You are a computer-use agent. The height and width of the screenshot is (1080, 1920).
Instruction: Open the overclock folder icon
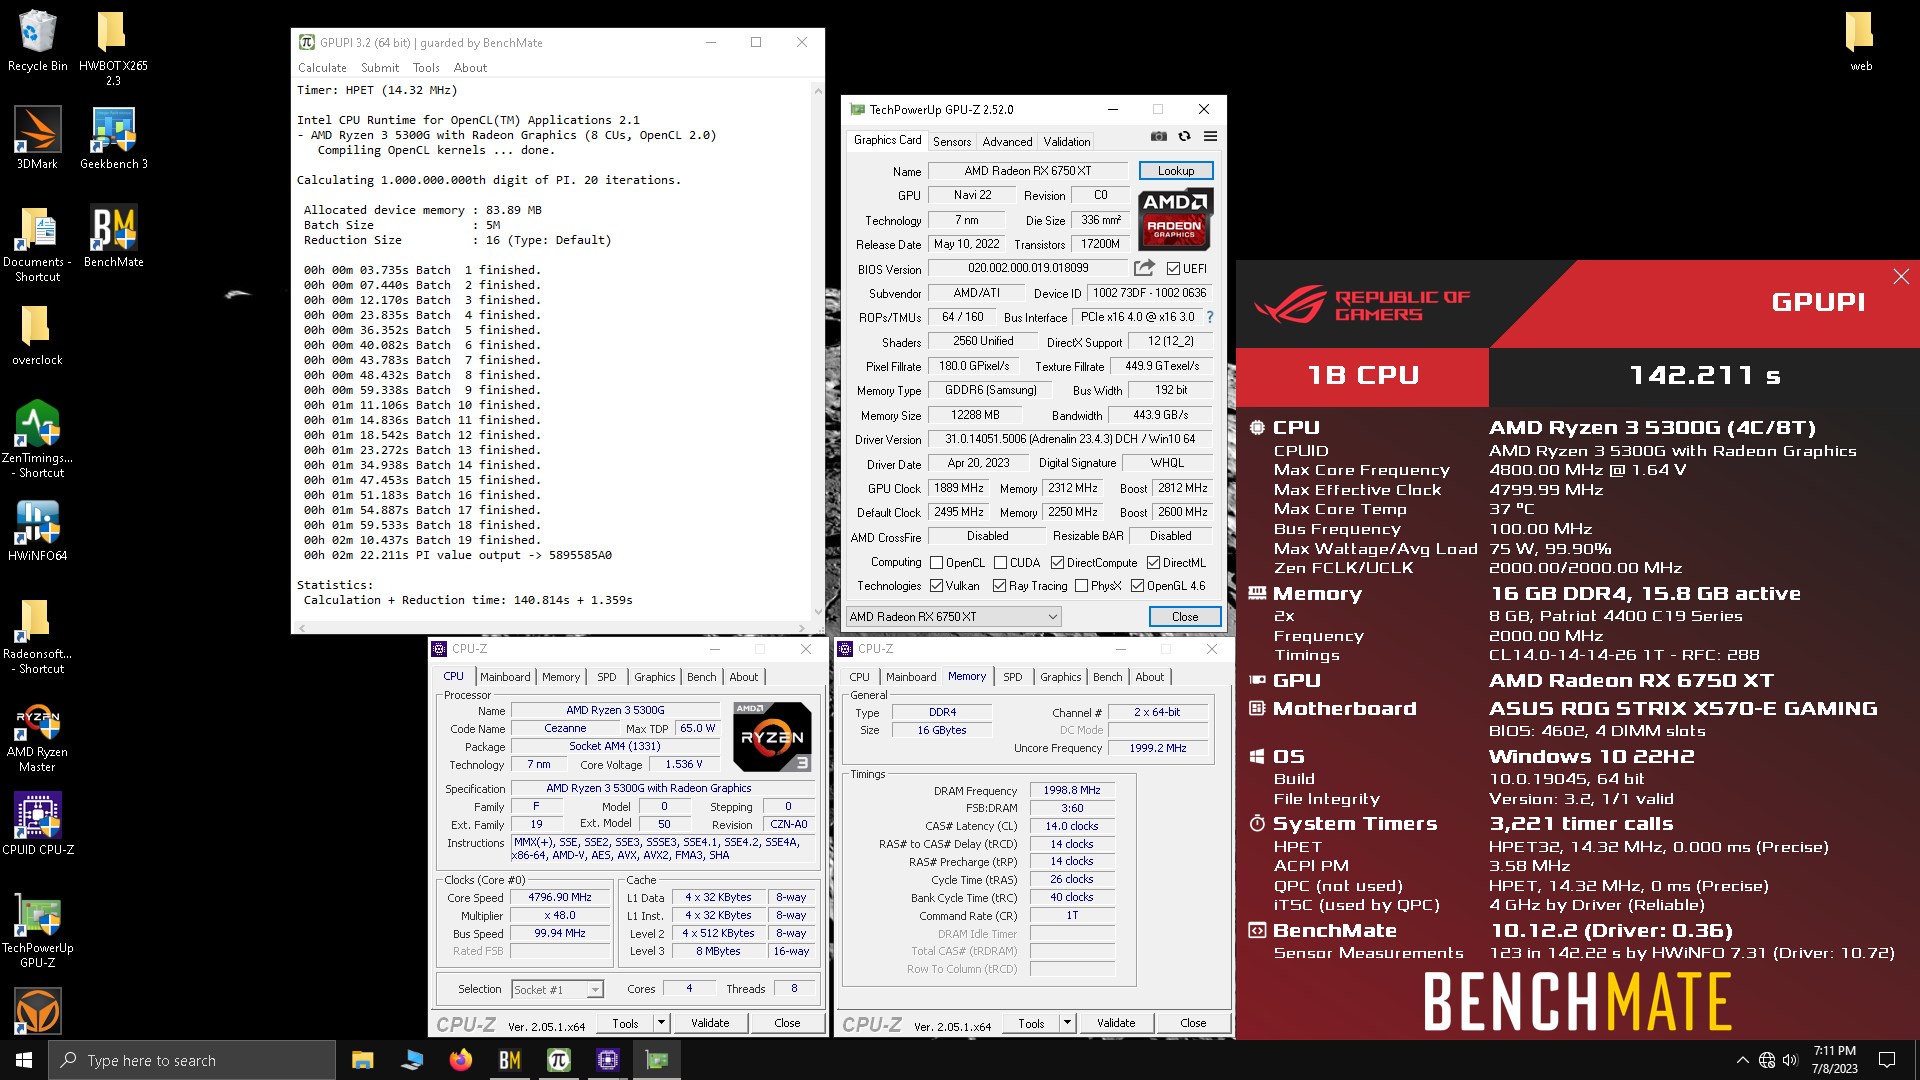pyautogui.click(x=37, y=335)
